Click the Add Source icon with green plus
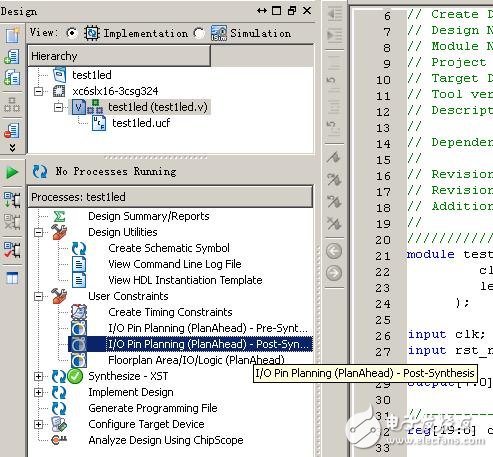Image resolution: width=493 pixels, height=457 pixels. pyautogui.click(x=12, y=57)
